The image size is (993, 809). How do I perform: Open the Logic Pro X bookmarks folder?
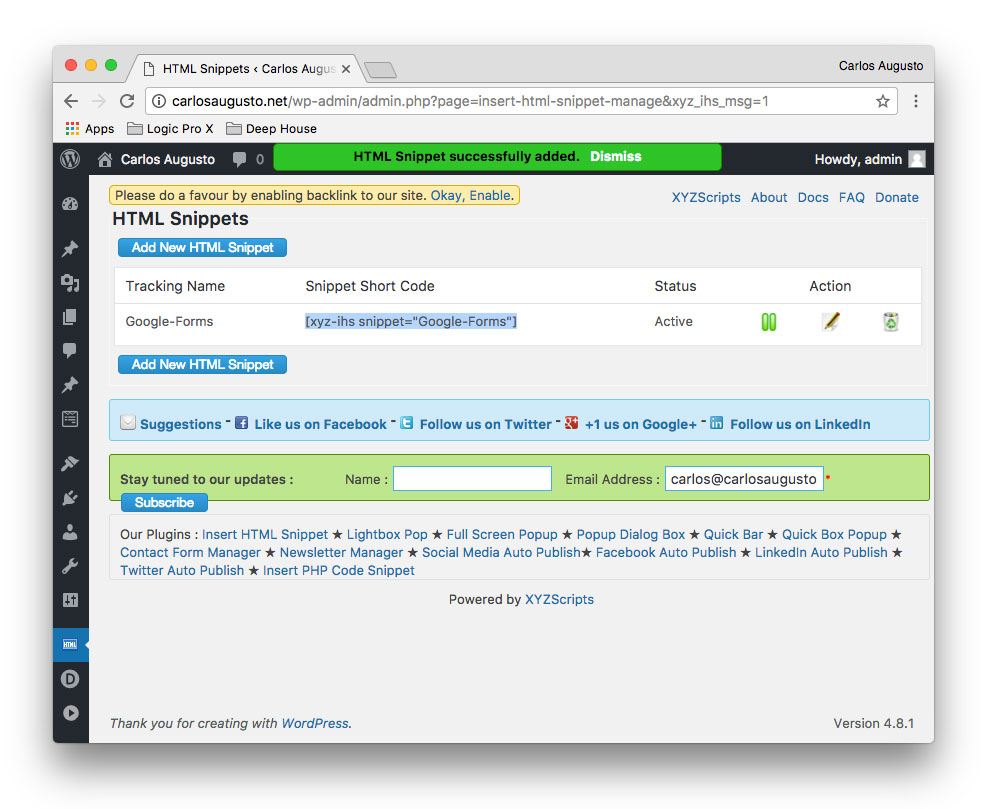tap(170, 129)
